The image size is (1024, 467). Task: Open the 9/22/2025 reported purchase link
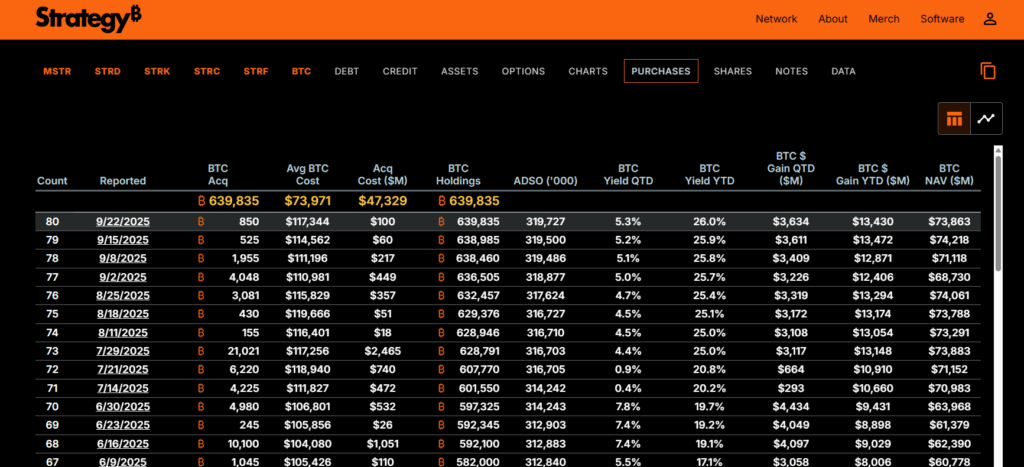click(123, 221)
